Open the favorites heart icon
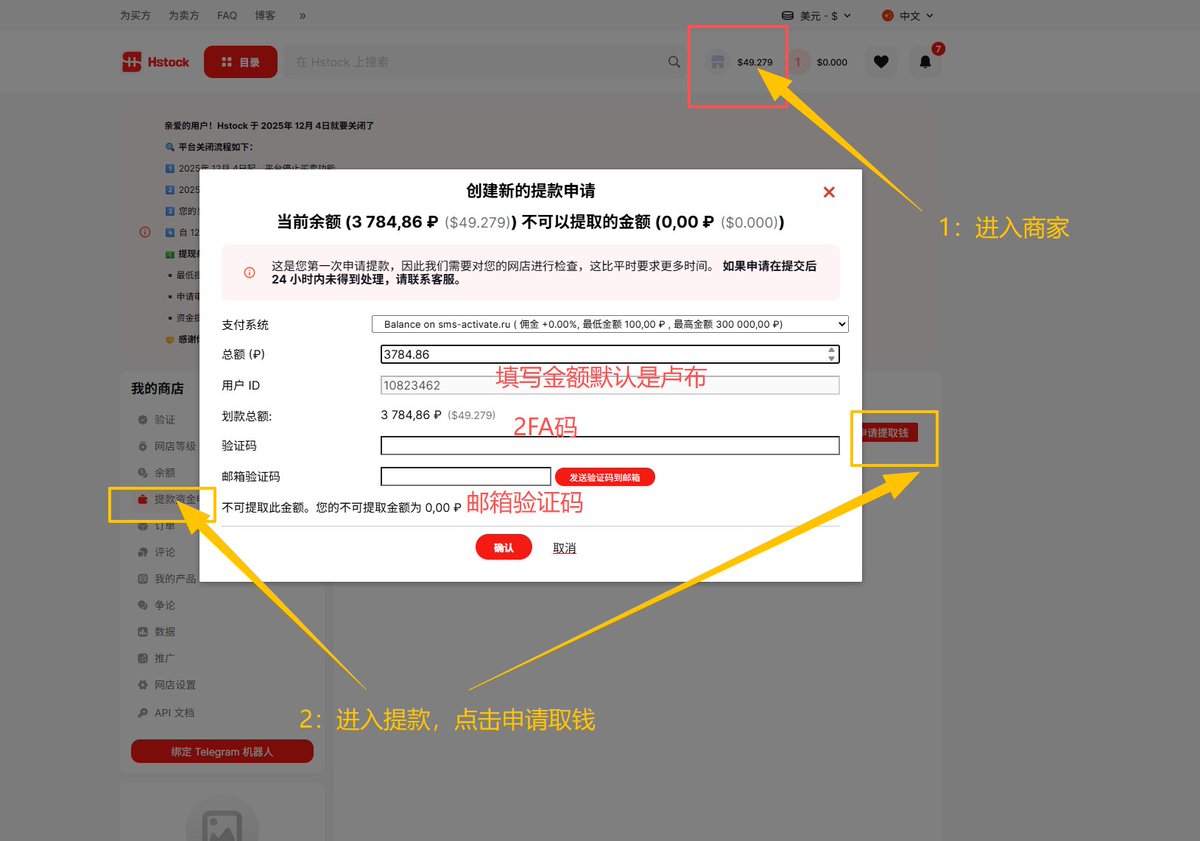 (x=880, y=62)
